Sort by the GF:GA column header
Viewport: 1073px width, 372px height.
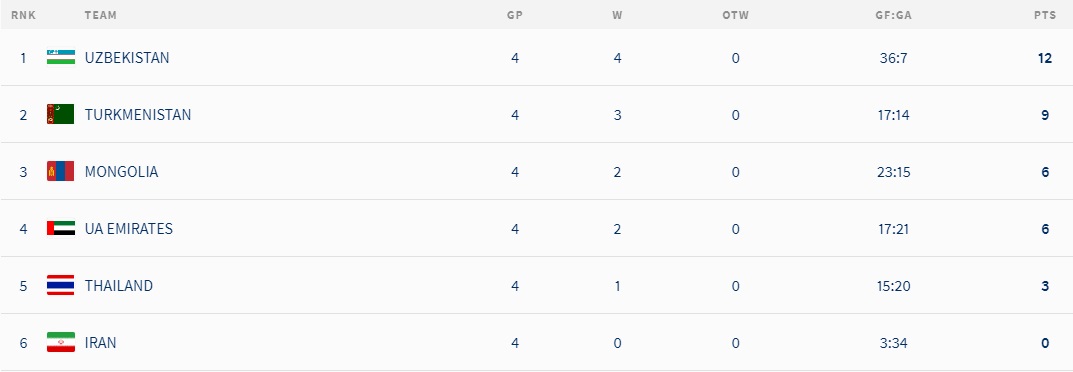coord(894,15)
